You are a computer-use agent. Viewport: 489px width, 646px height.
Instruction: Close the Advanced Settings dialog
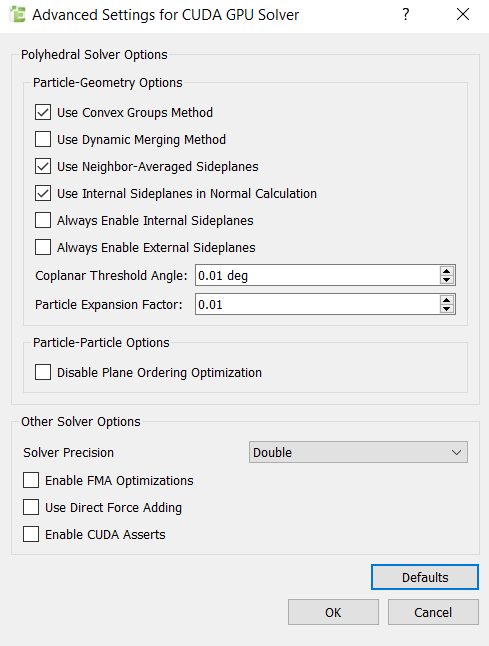pyautogui.click(x=463, y=14)
